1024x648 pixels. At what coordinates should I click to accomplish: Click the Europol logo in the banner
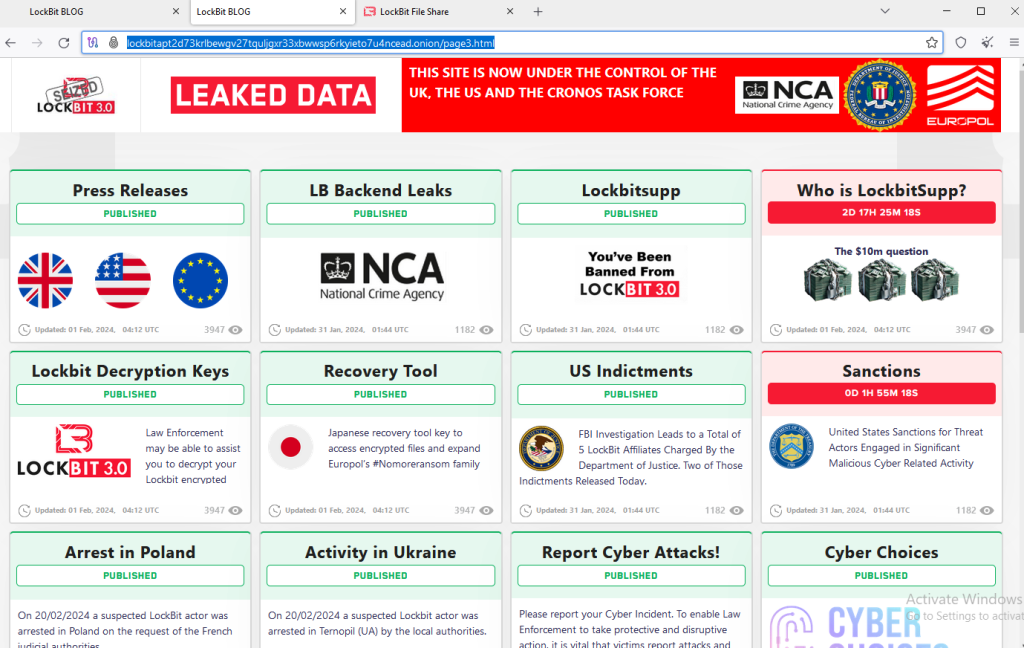(x=961, y=95)
